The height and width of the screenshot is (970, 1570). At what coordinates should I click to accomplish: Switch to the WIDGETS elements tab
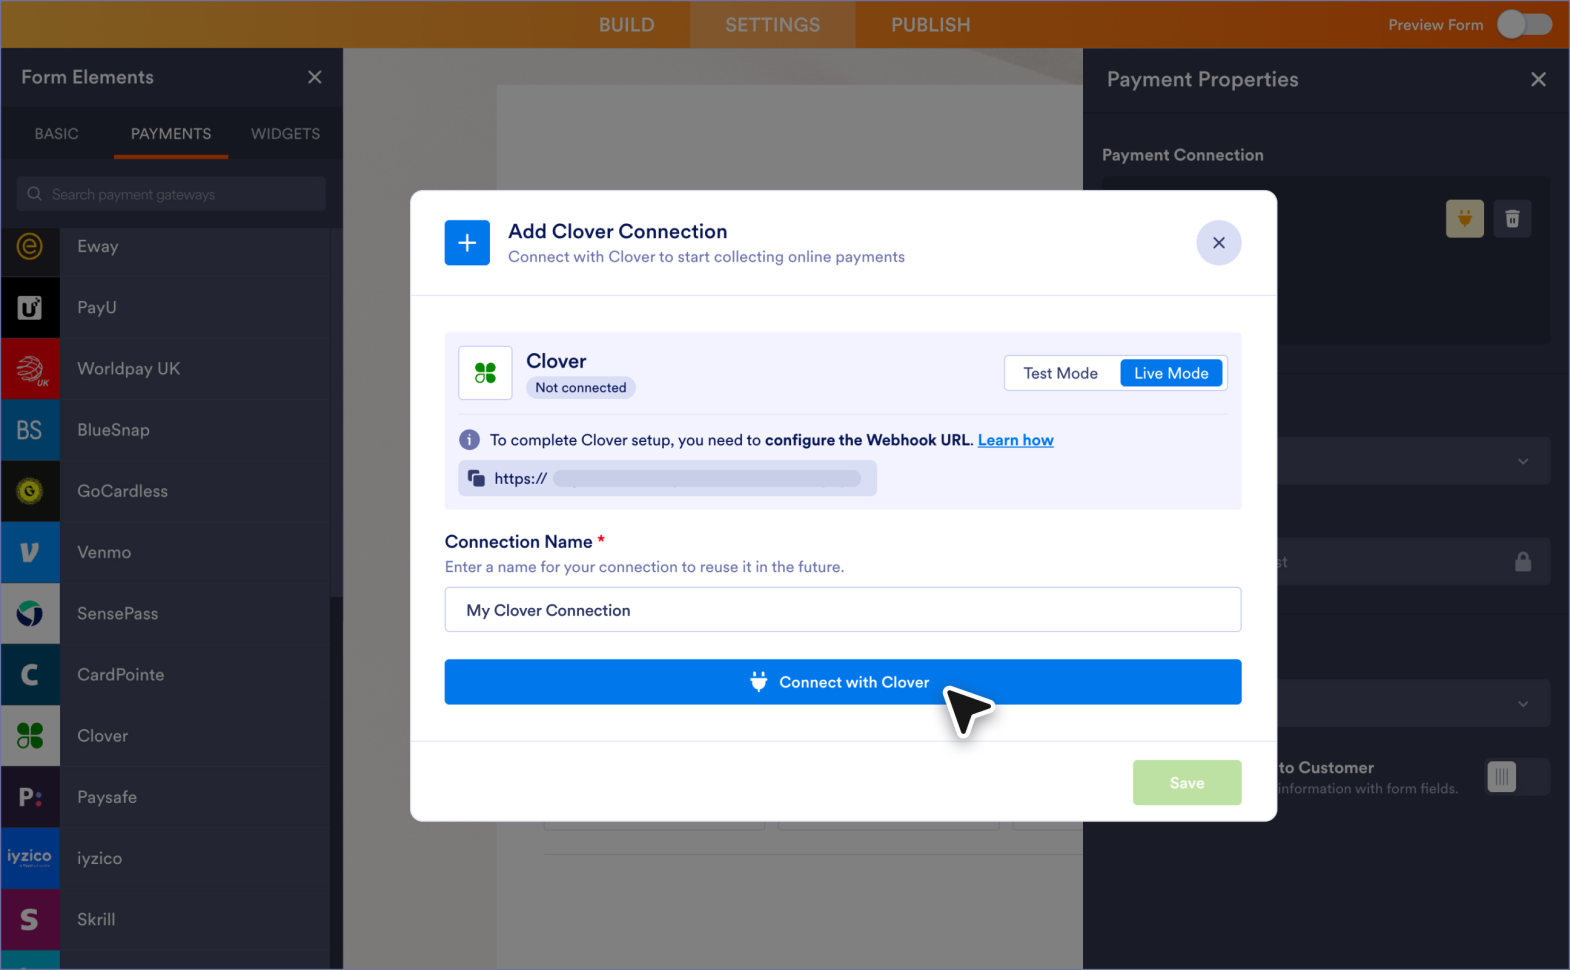tap(286, 134)
